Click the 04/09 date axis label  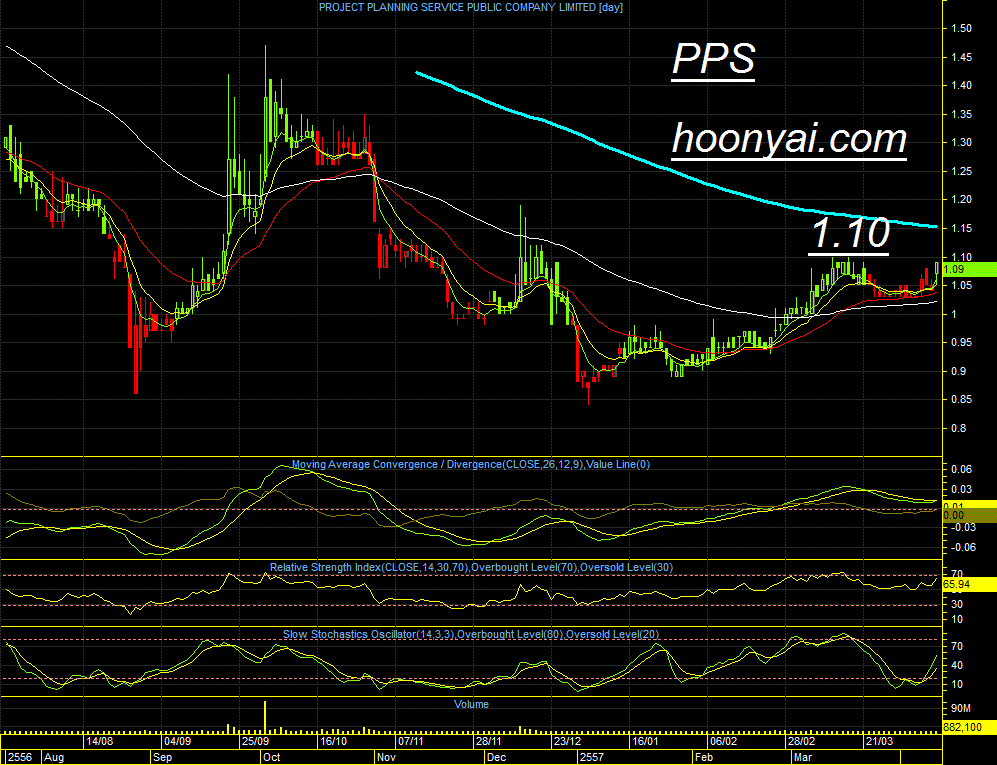tap(177, 741)
